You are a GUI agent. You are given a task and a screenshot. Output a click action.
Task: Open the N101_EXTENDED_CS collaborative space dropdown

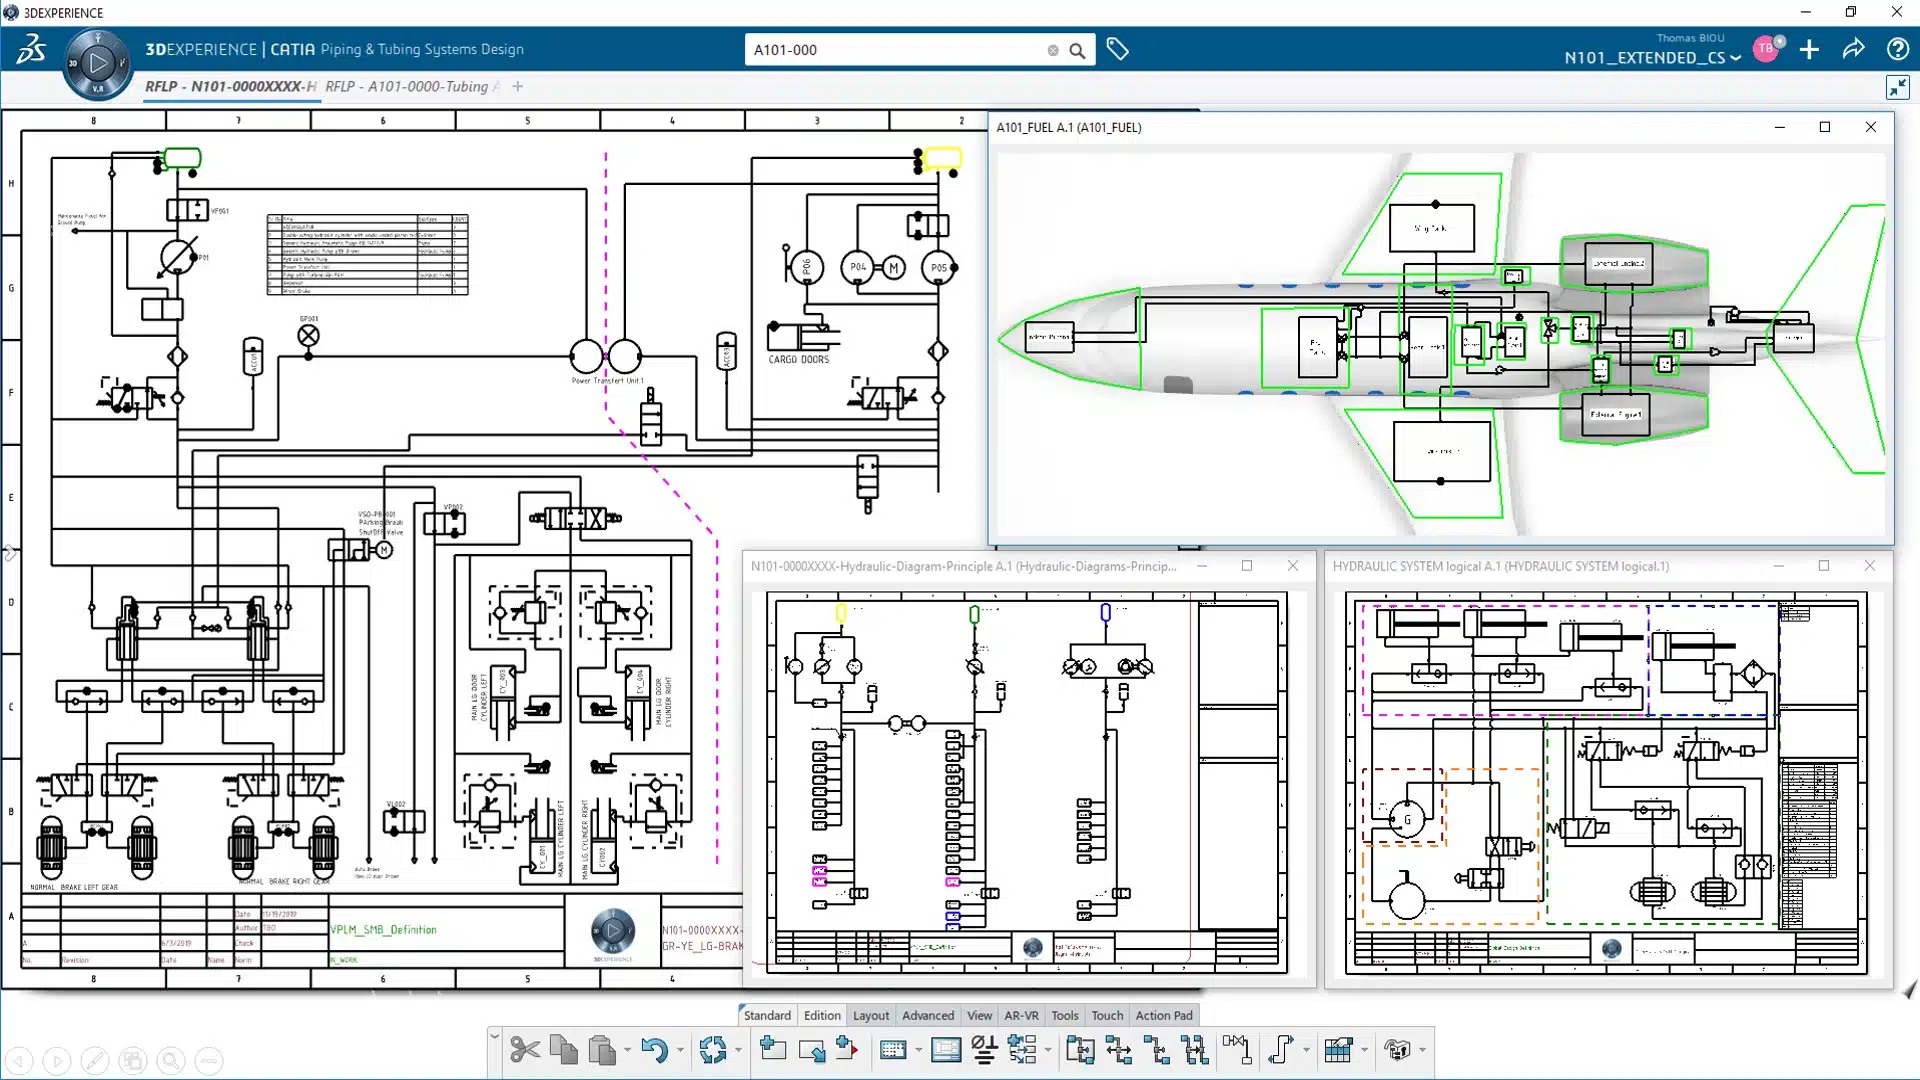[1737, 58]
